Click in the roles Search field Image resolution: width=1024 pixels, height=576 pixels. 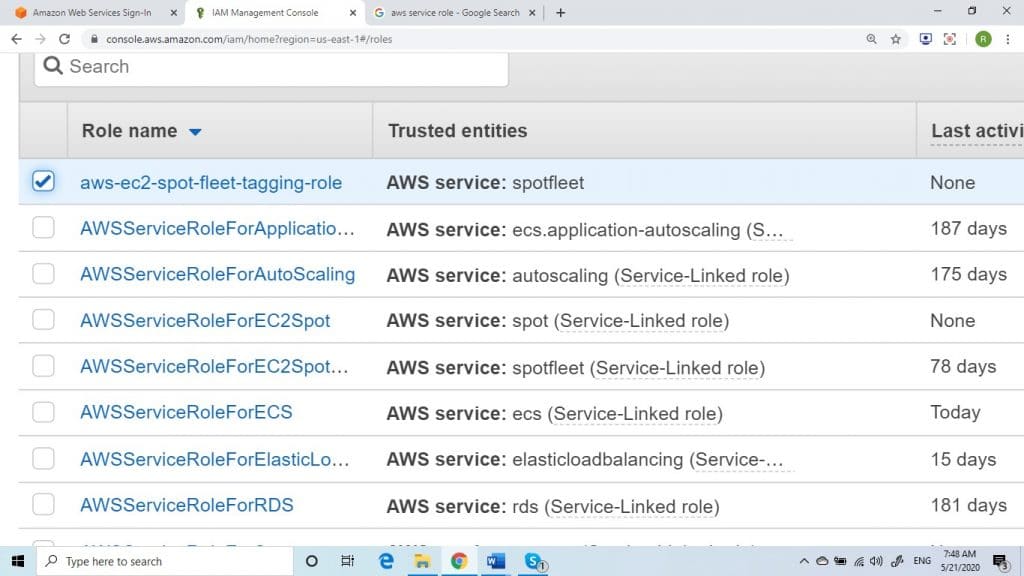(x=271, y=67)
